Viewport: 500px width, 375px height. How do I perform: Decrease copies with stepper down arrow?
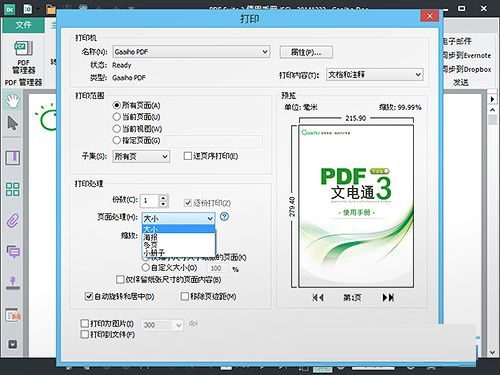(163, 204)
